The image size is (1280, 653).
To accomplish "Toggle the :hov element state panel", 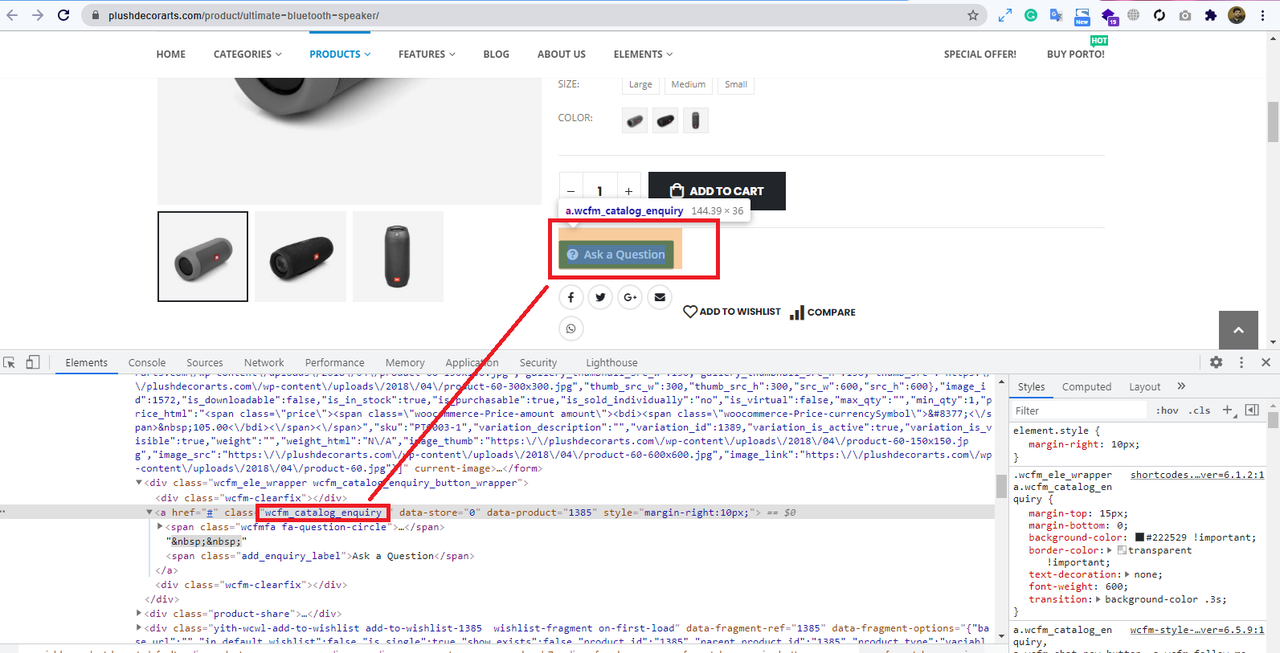I will coord(1166,410).
